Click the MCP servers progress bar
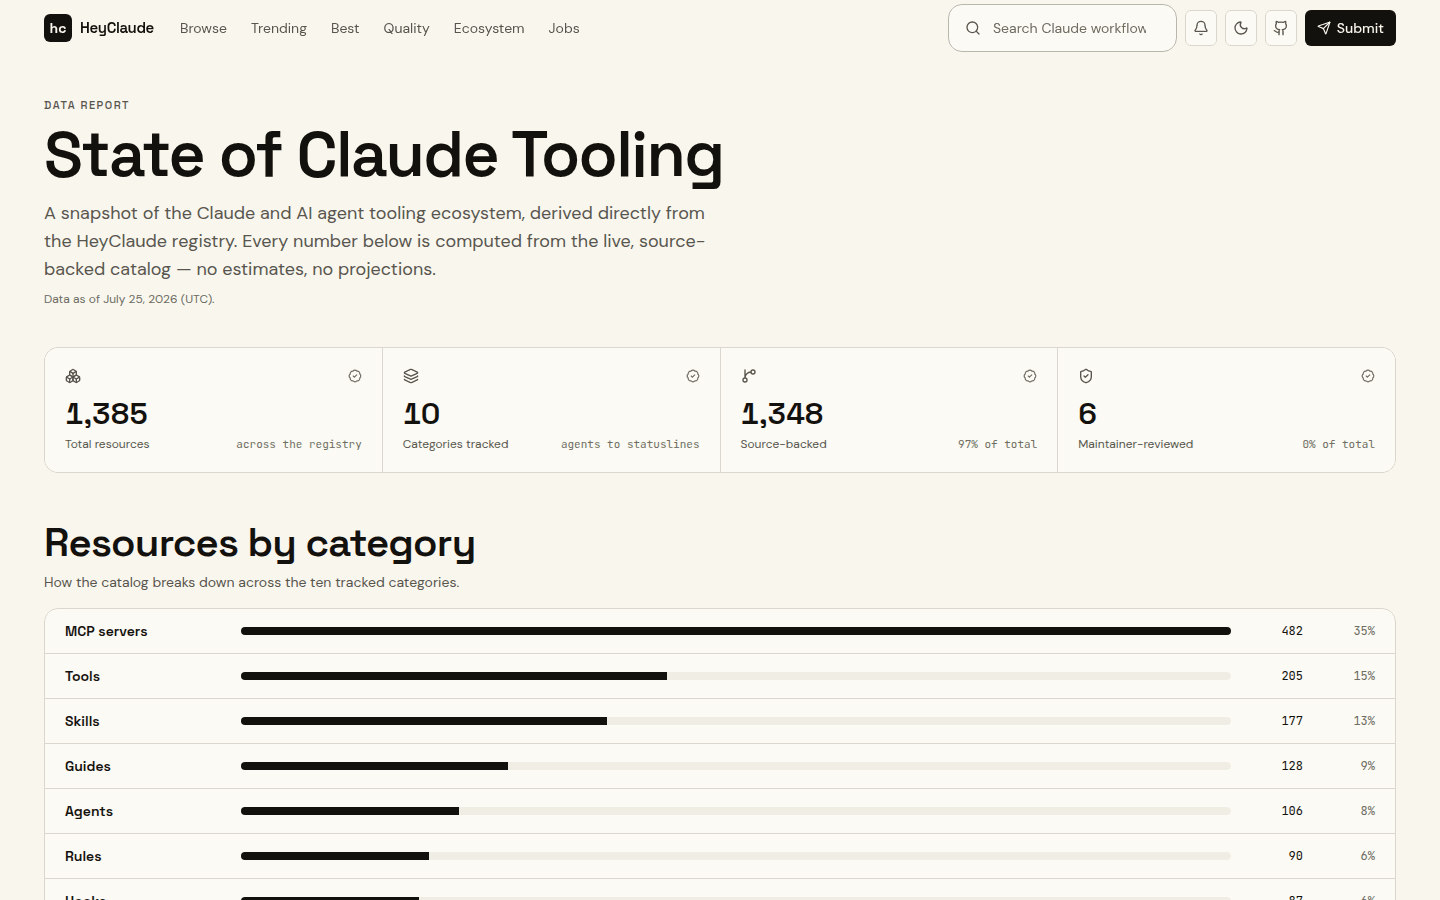The width and height of the screenshot is (1440, 900). (x=736, y=631)
